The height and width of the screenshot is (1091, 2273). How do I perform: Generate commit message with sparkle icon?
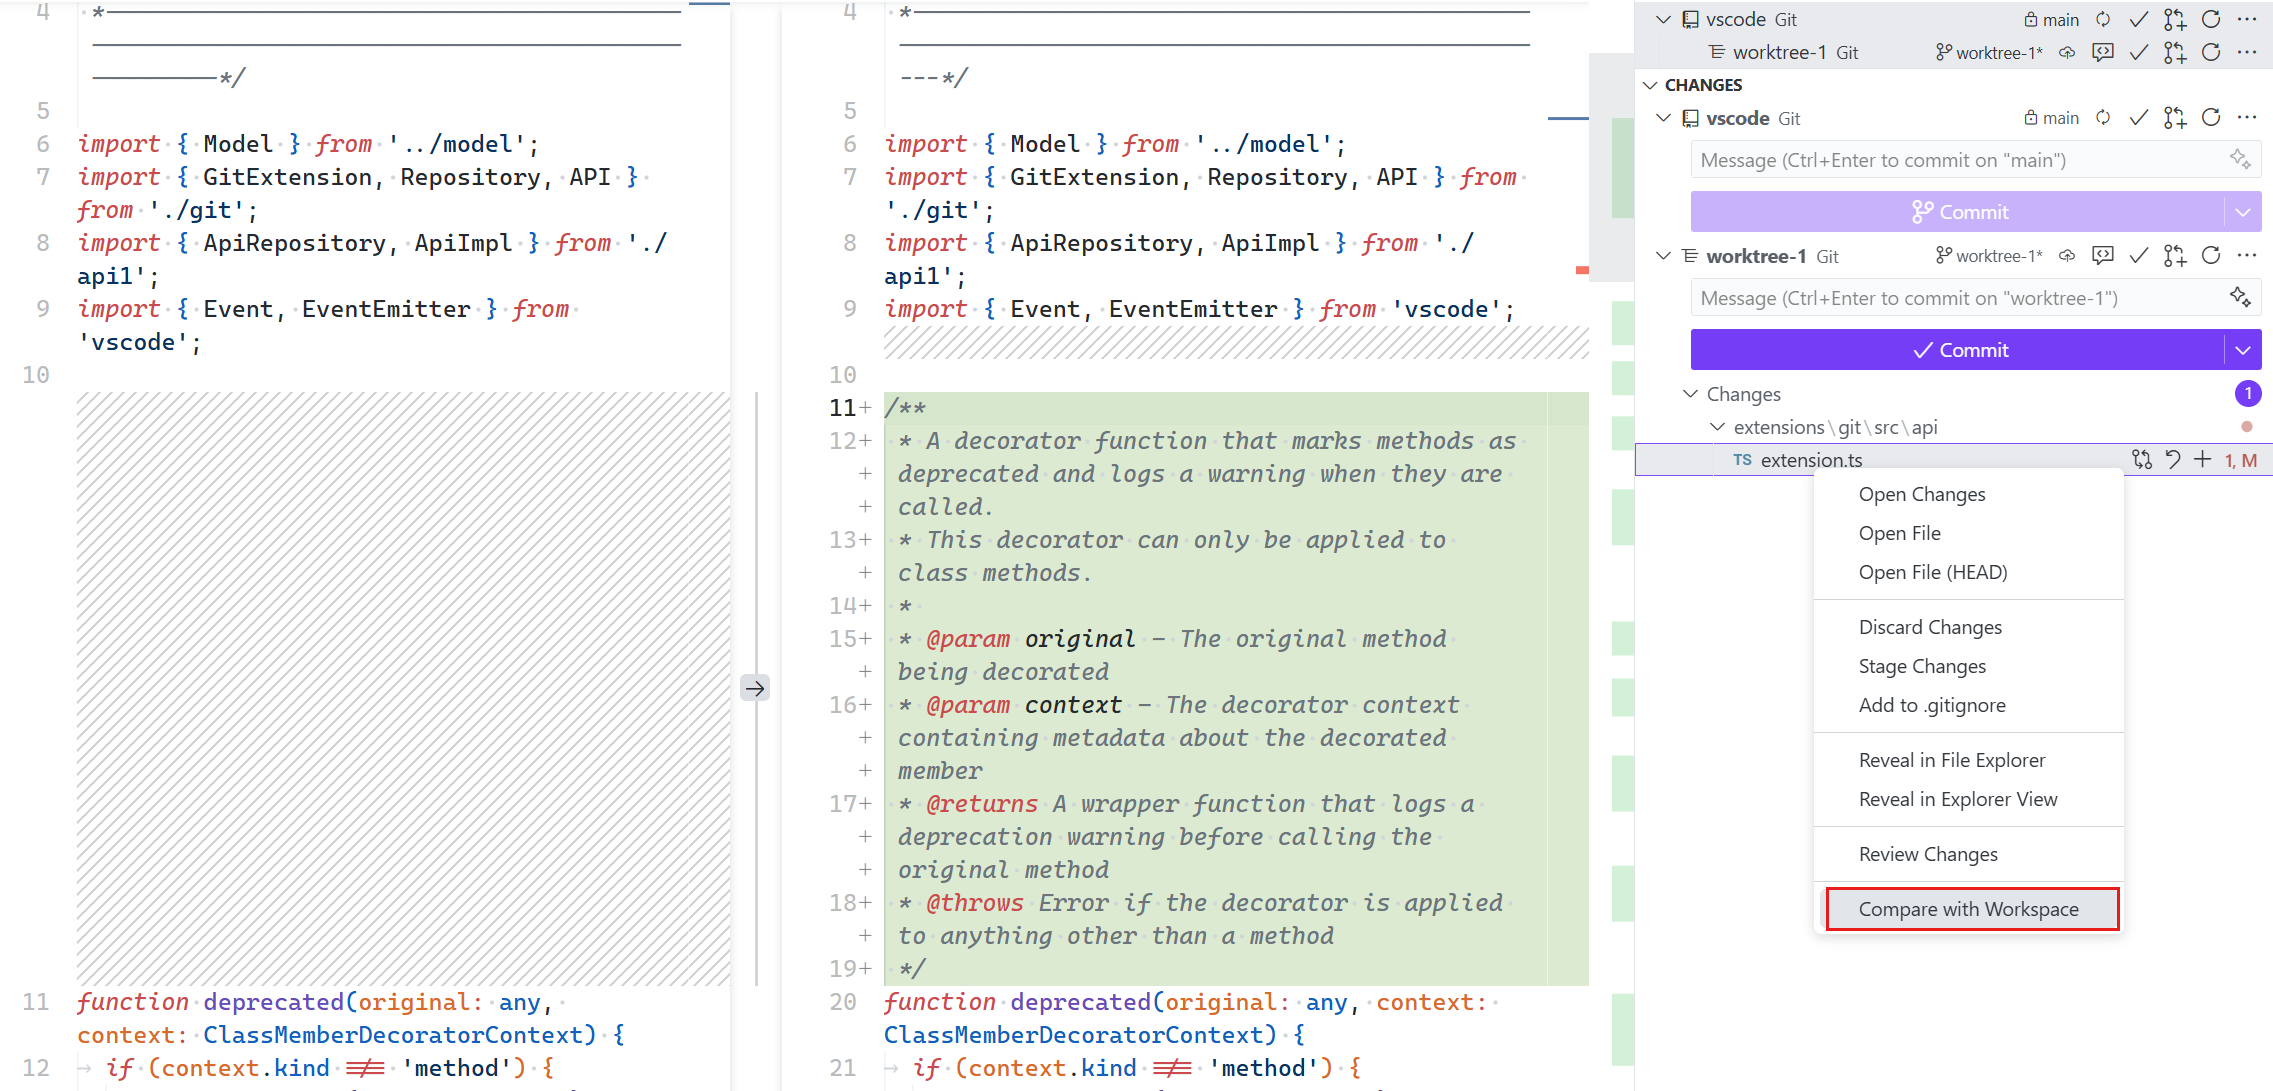tap(2237, 159)
